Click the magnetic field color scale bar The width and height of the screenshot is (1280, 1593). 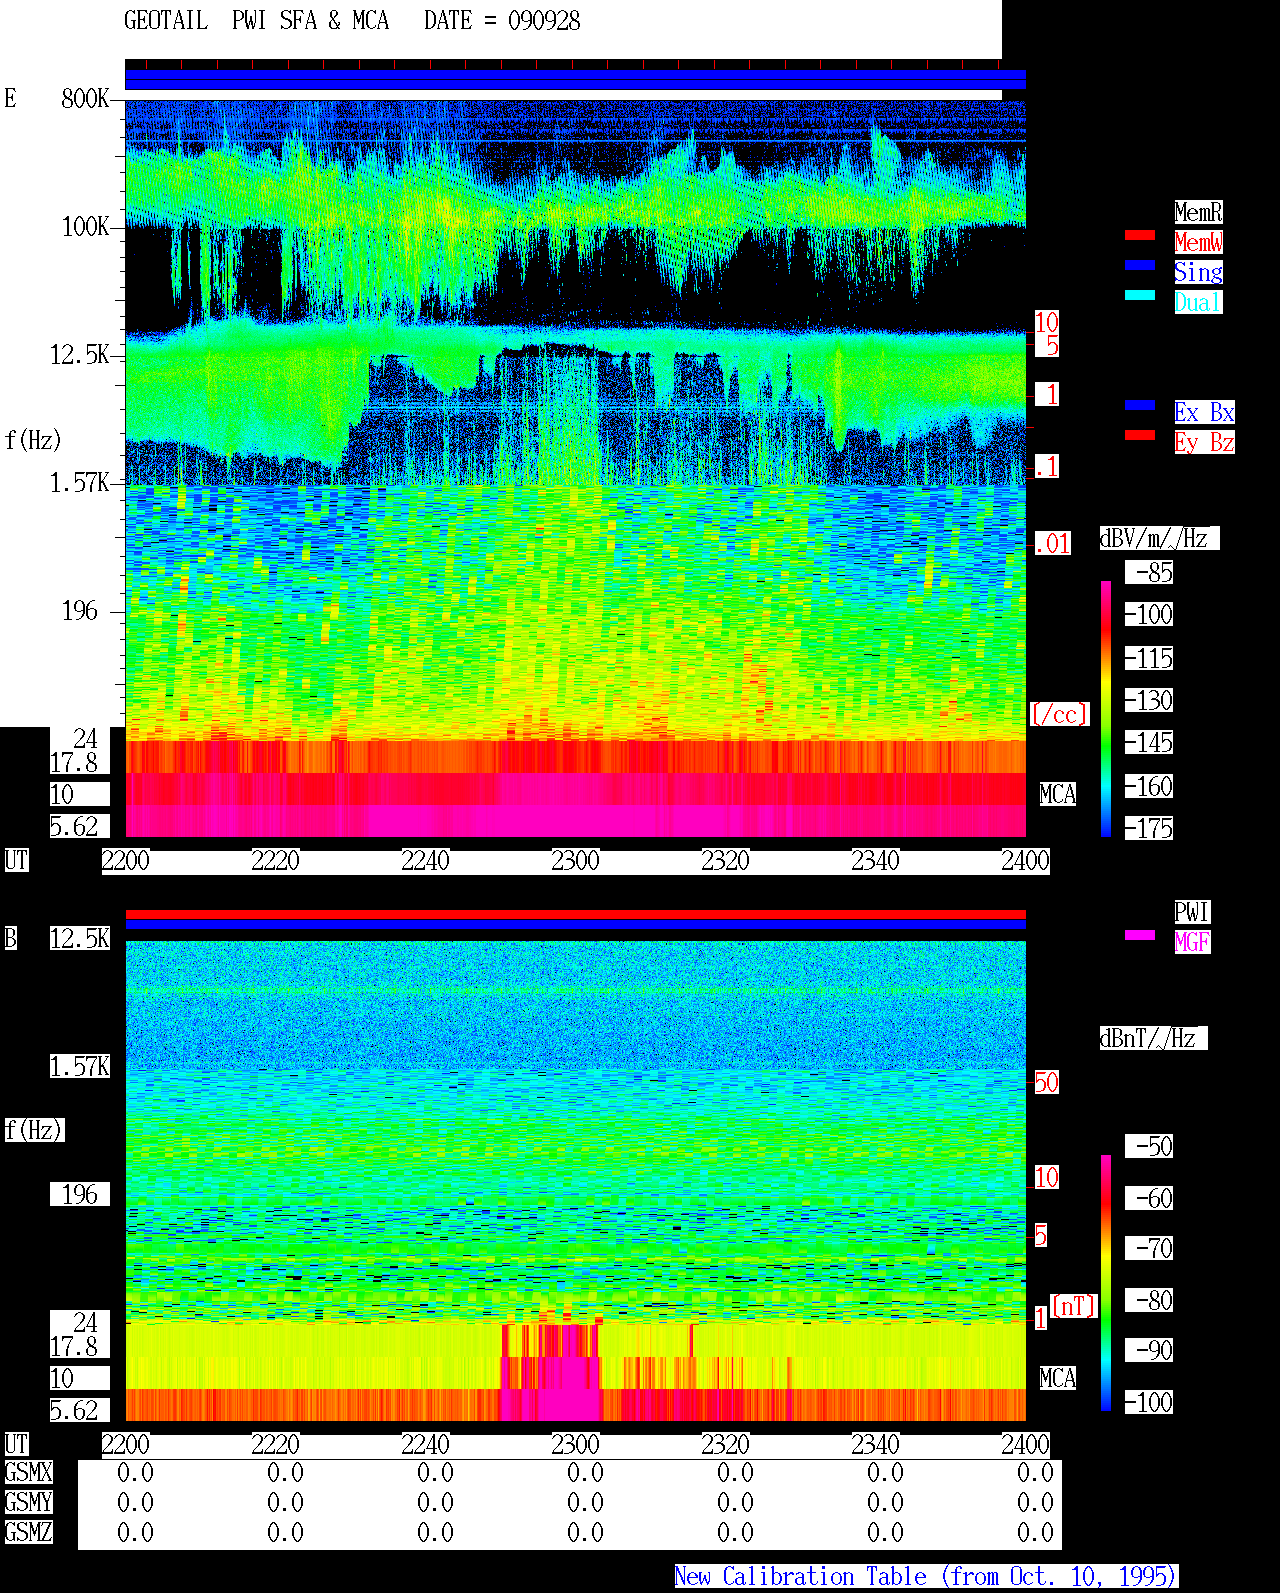(1106, 1283)
